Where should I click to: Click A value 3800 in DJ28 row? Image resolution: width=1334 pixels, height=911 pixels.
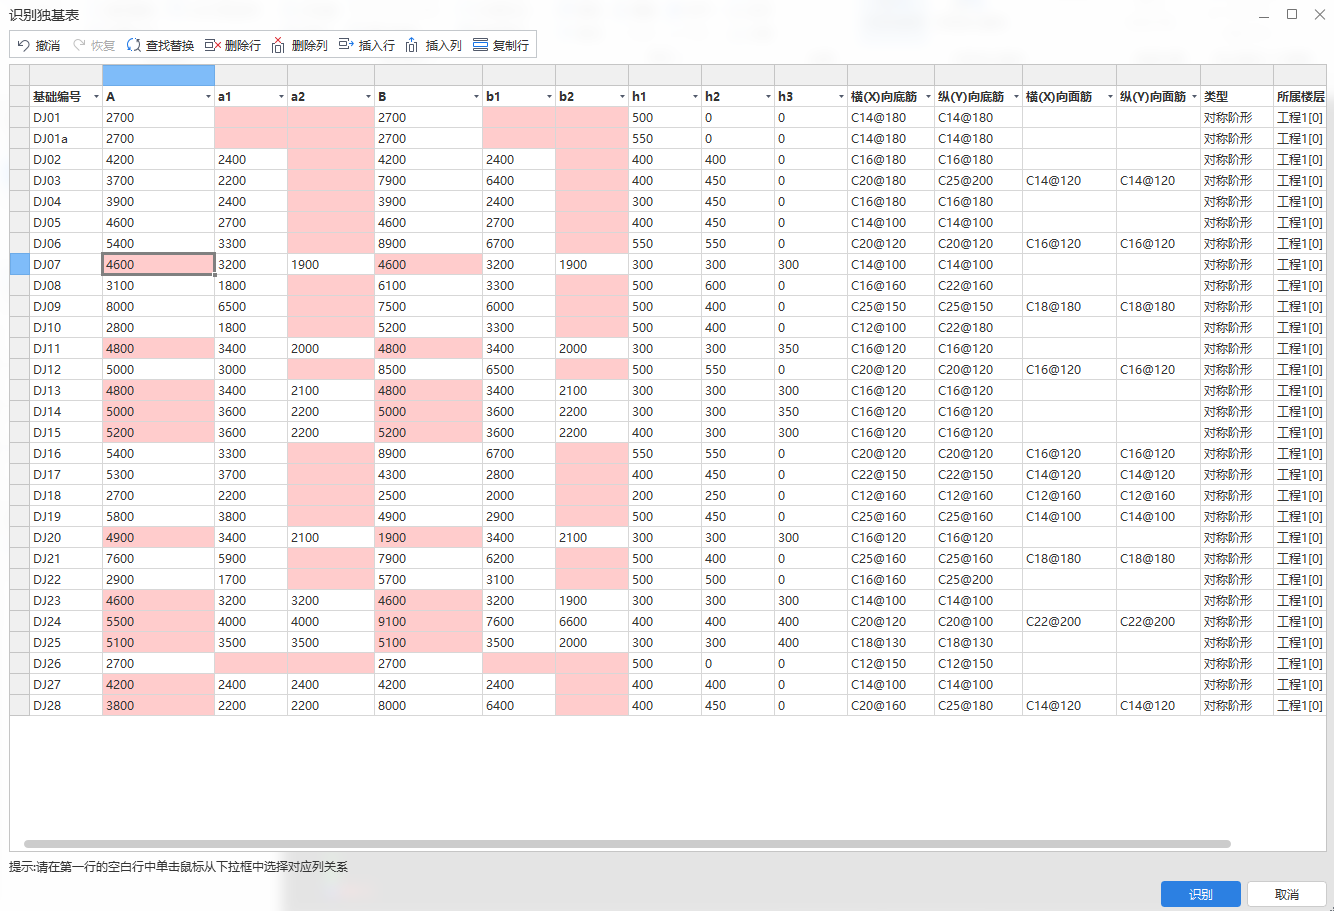tap(158, 706)
